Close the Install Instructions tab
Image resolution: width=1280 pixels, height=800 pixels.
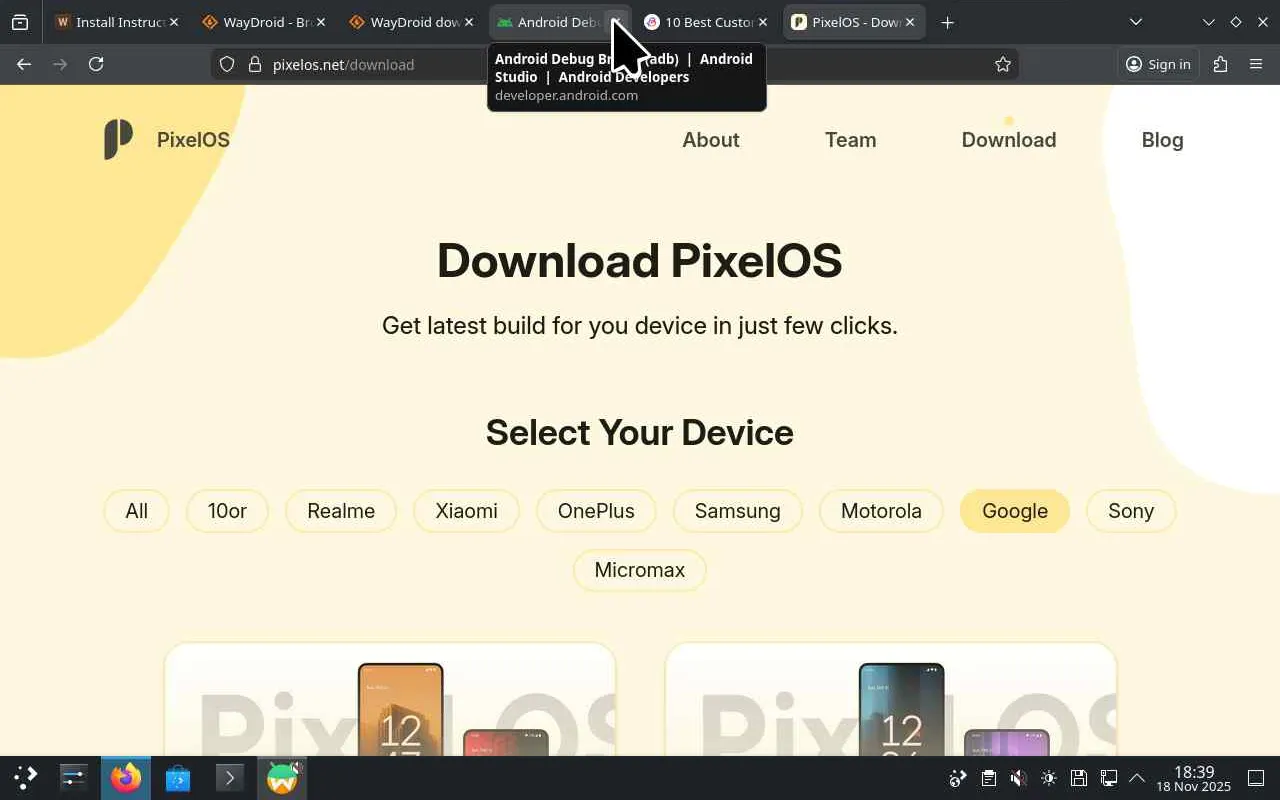pyautogui.click(x=174, y=22)
